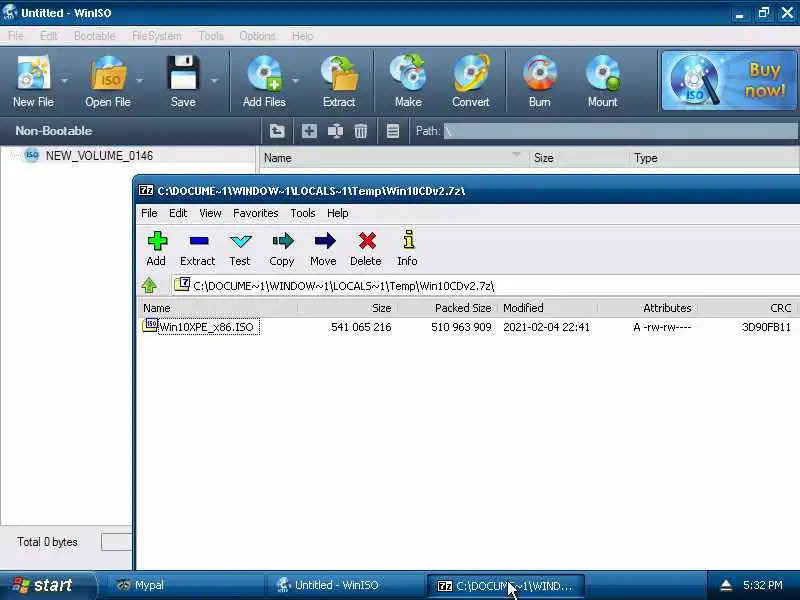Click the Attributes column header

647,308
